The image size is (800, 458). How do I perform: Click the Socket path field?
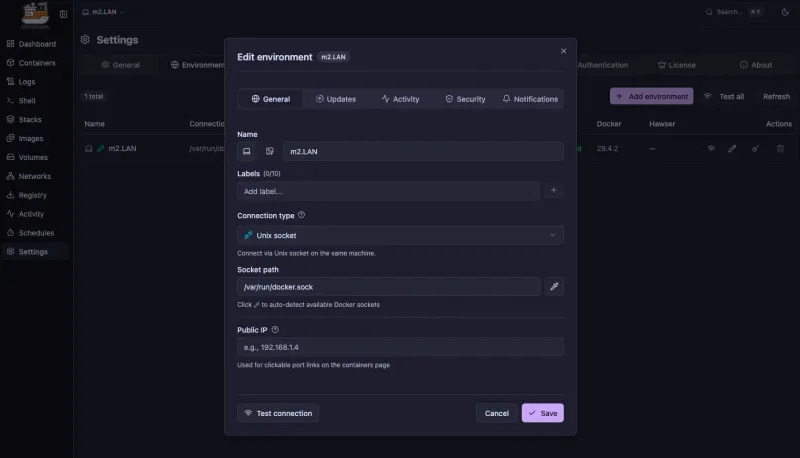pyautogui.click(x=388, y=287)
